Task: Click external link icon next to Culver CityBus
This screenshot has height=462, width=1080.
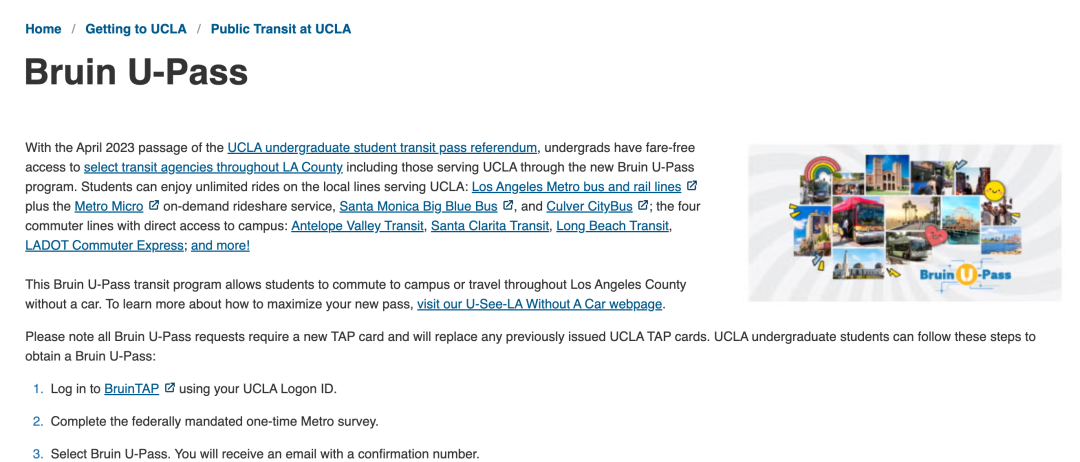Action: coord(643,206)
